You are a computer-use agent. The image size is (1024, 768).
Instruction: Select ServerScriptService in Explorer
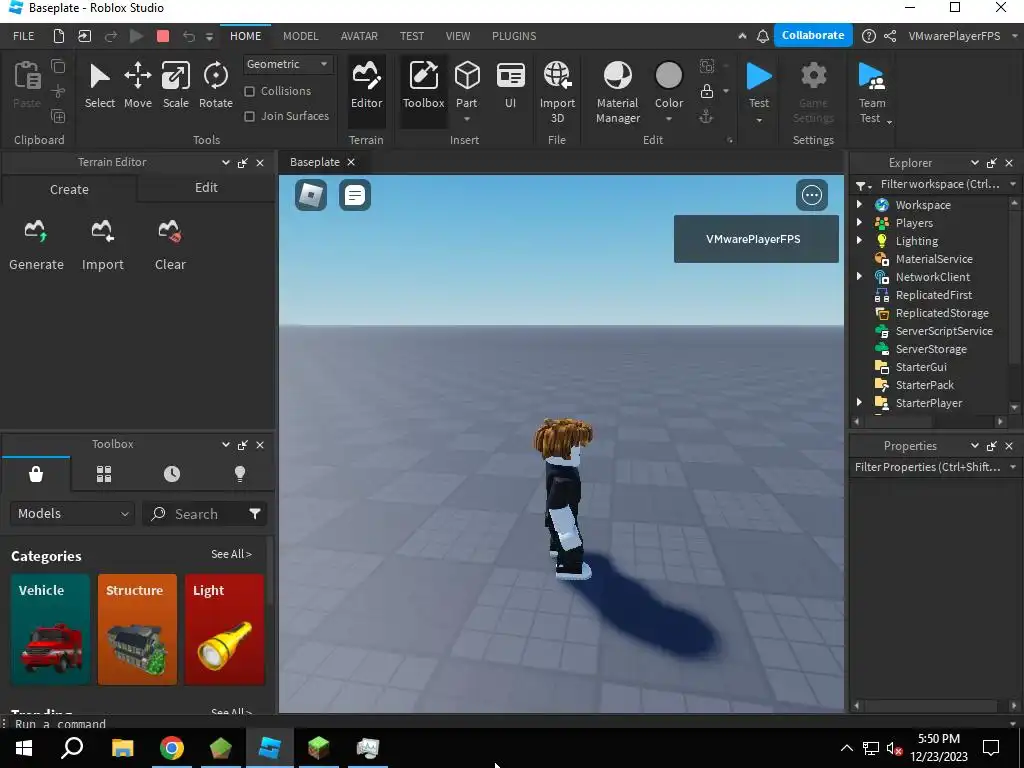tap(944, 331)
